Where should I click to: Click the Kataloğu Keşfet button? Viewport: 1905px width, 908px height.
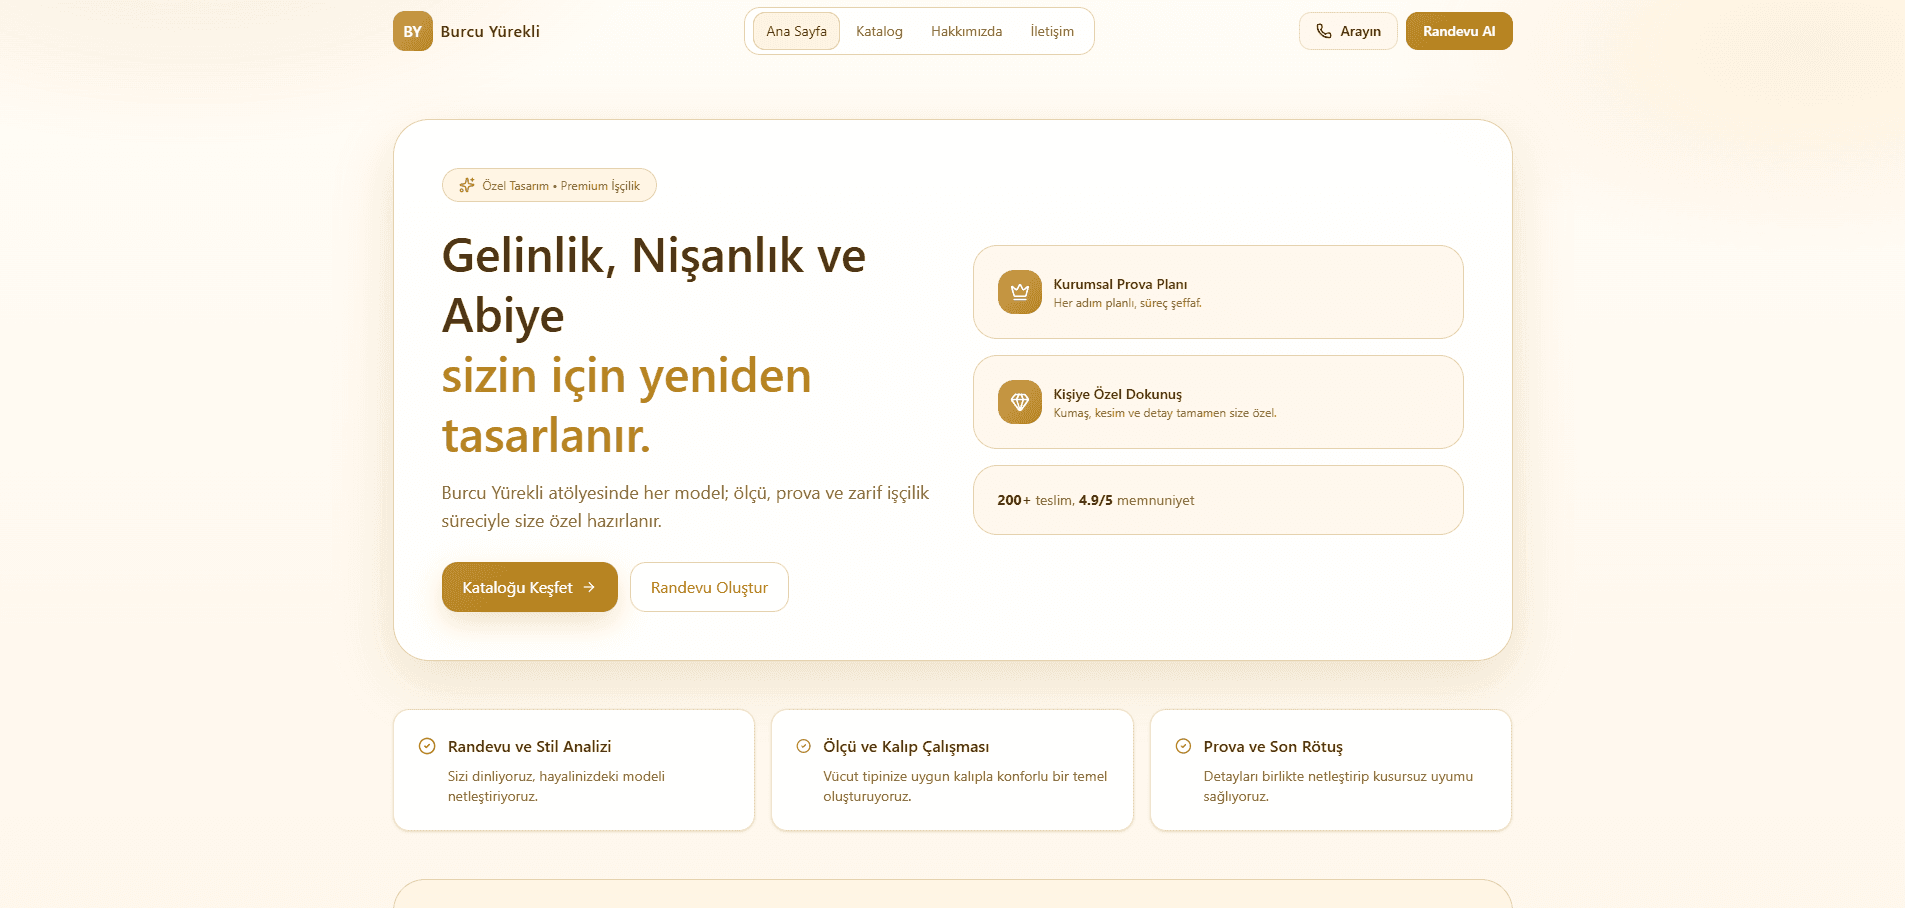tap(529, 587)
